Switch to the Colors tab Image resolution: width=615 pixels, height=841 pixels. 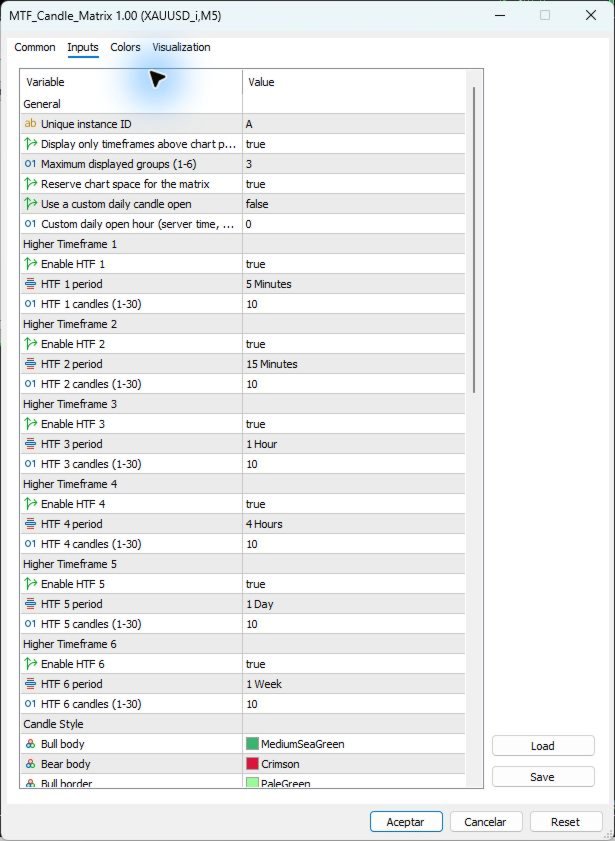125,47
